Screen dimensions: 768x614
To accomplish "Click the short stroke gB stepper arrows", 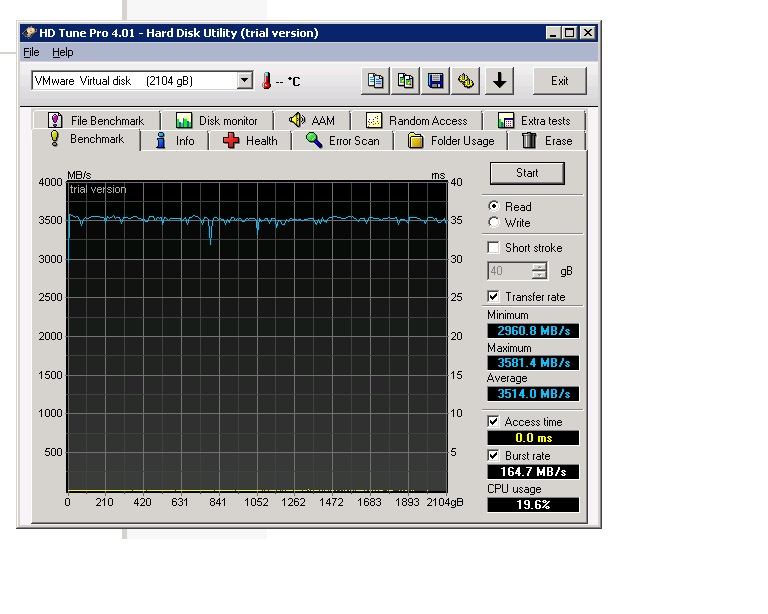I will click(539, 271).
